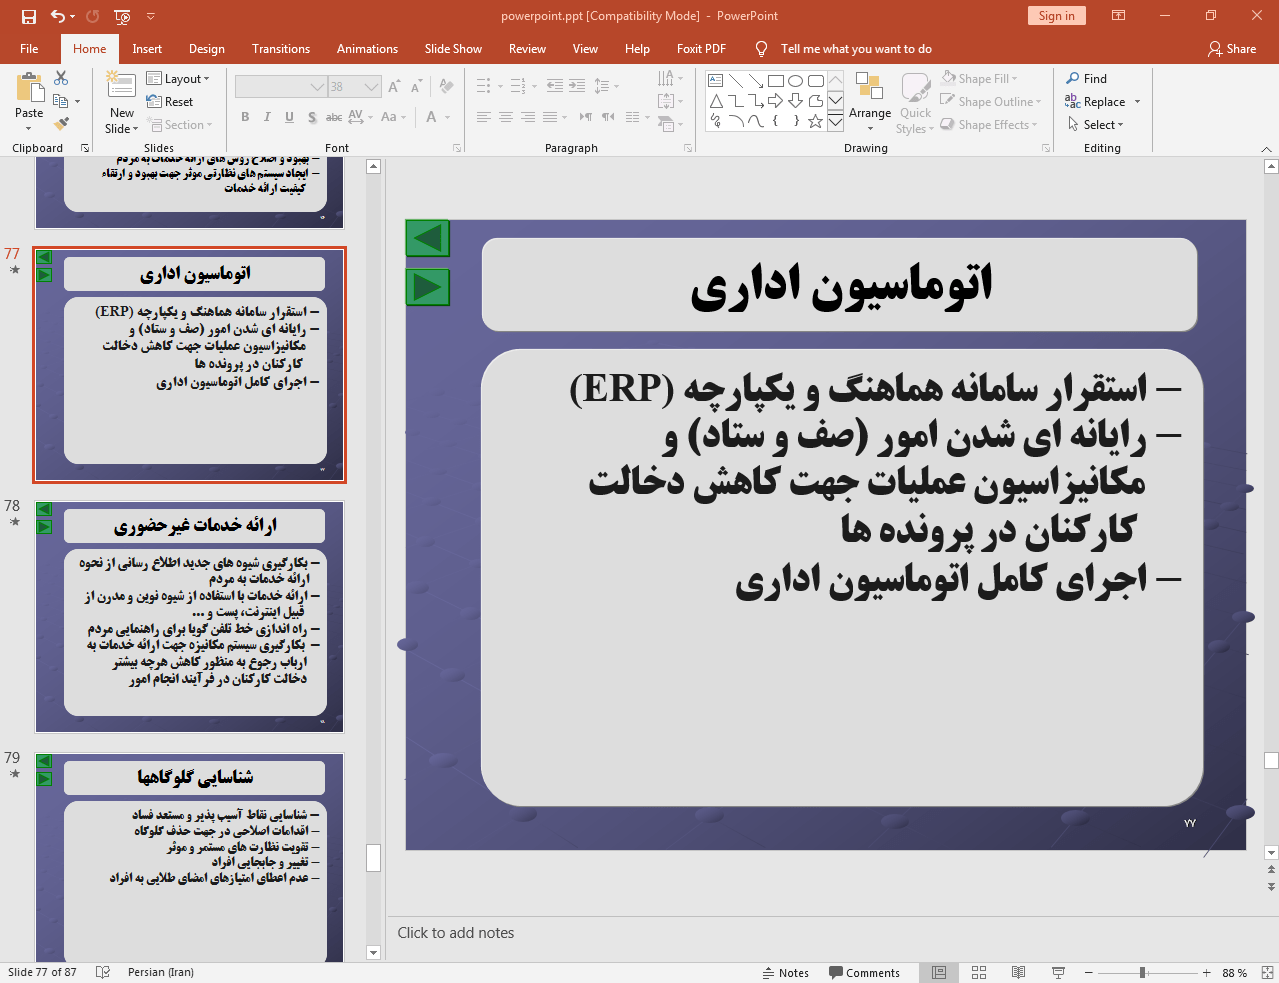Undo the last action

point(58,16)
